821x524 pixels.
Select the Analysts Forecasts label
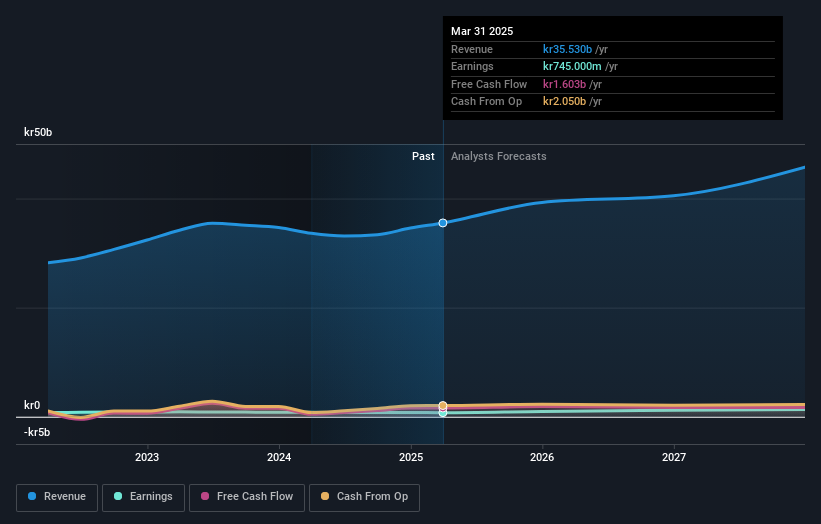(x=498, y=156)
